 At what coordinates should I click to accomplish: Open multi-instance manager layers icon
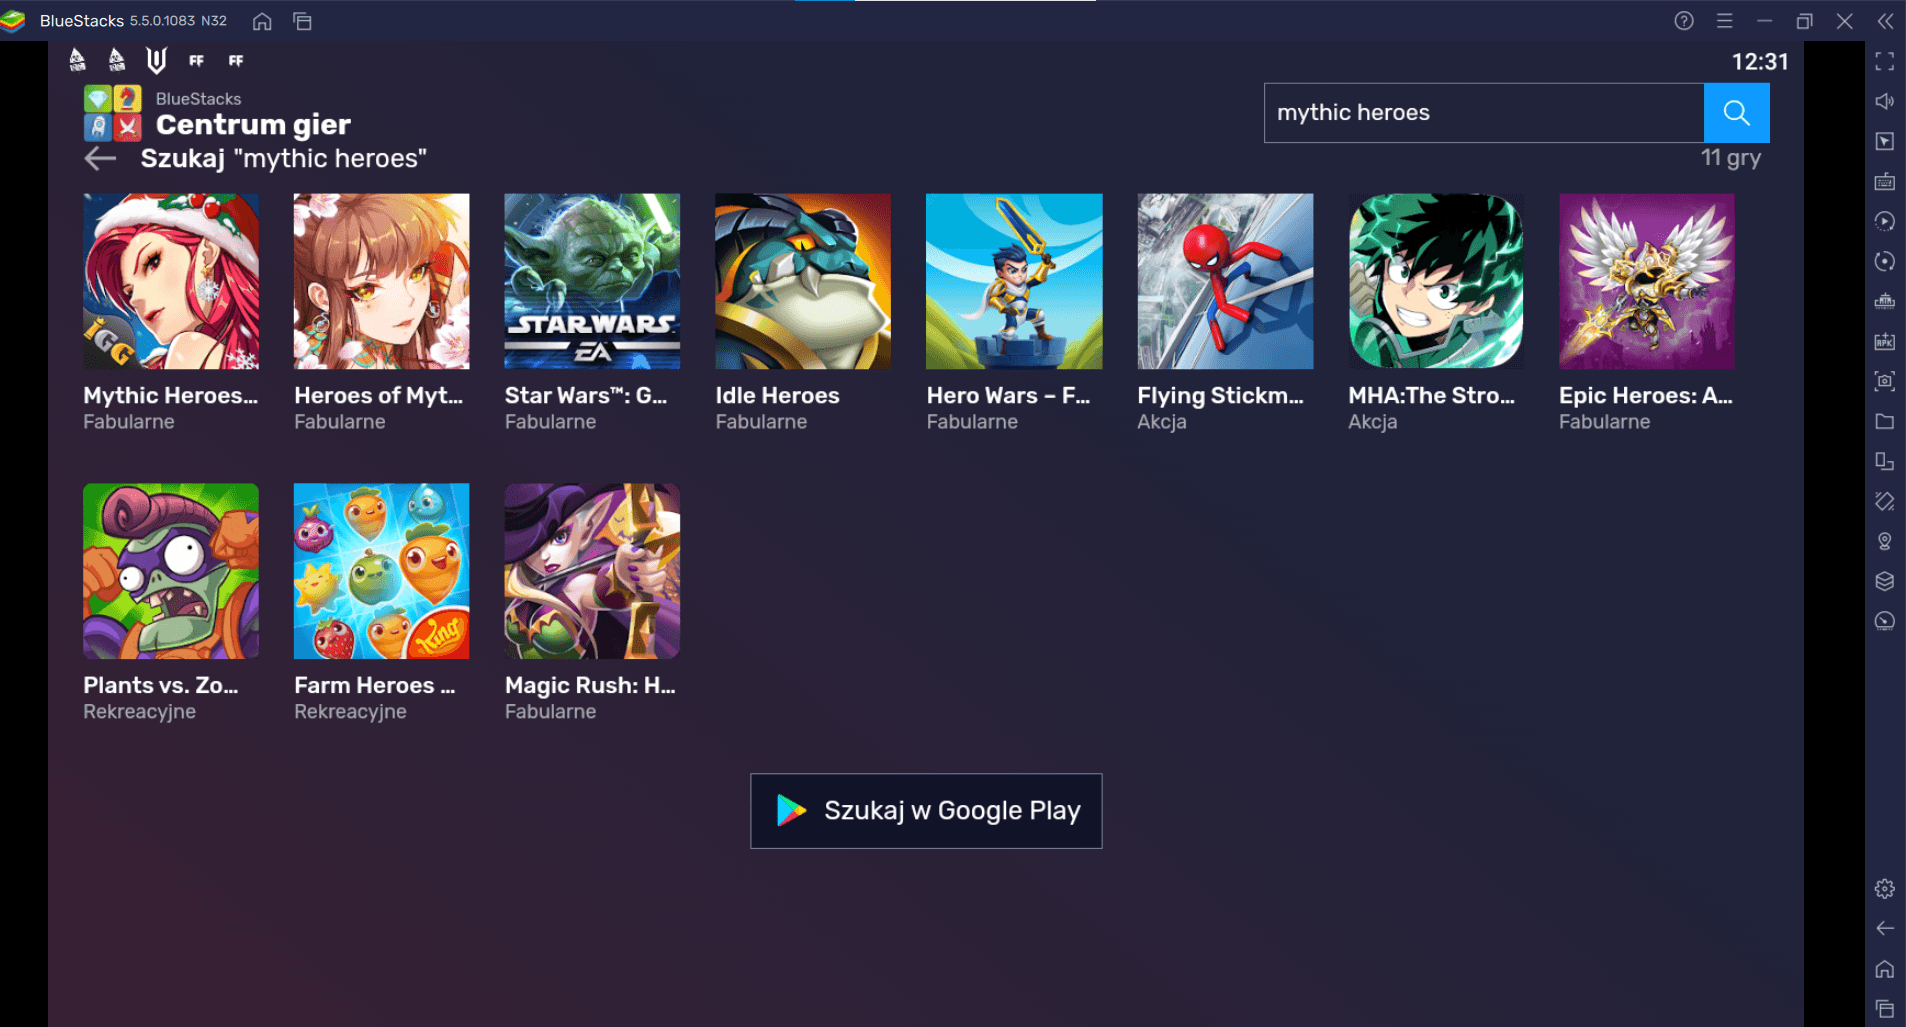(x=1885, y=581)
